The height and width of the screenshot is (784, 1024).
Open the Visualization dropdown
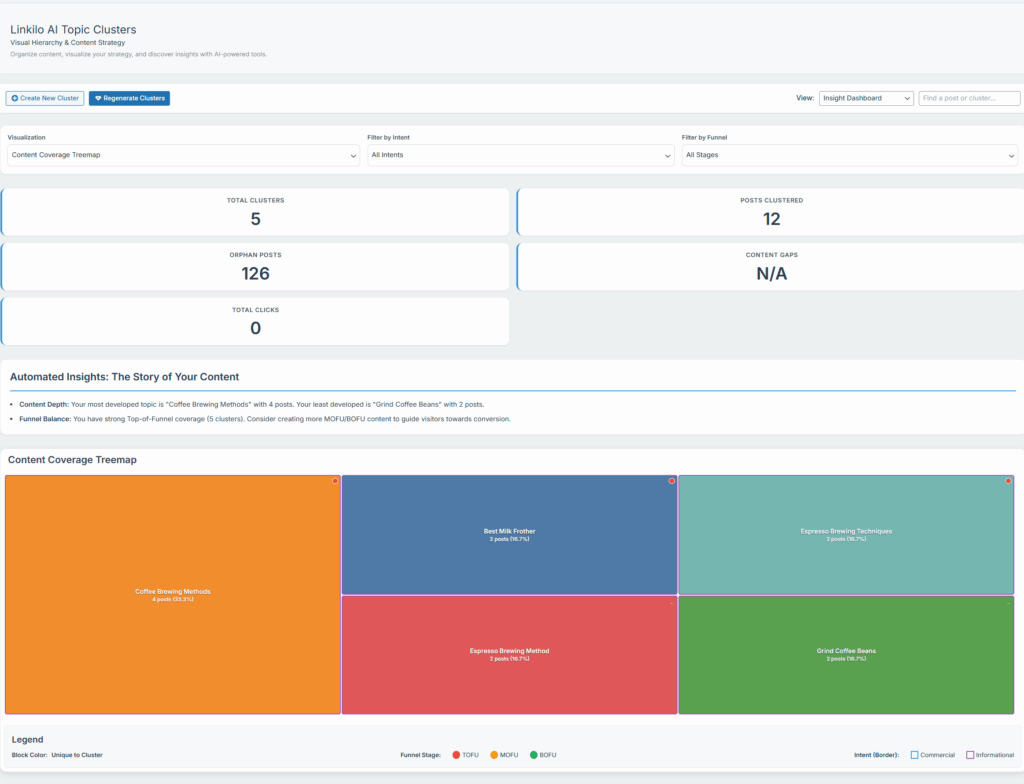183,155
